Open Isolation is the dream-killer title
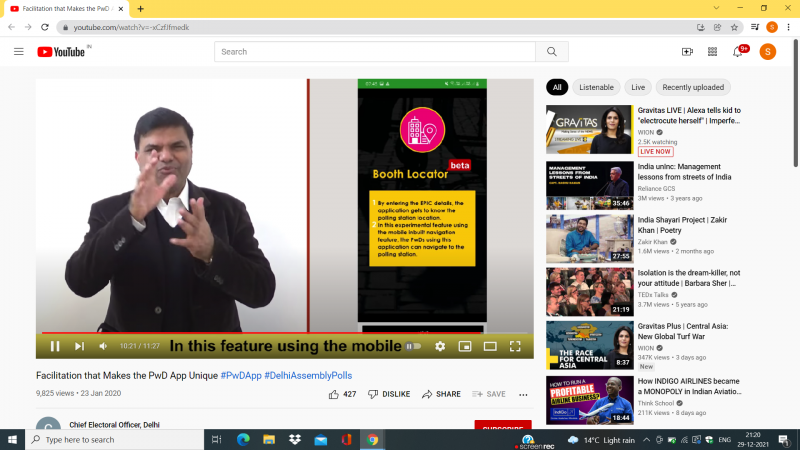 click(x=689, y=278)
